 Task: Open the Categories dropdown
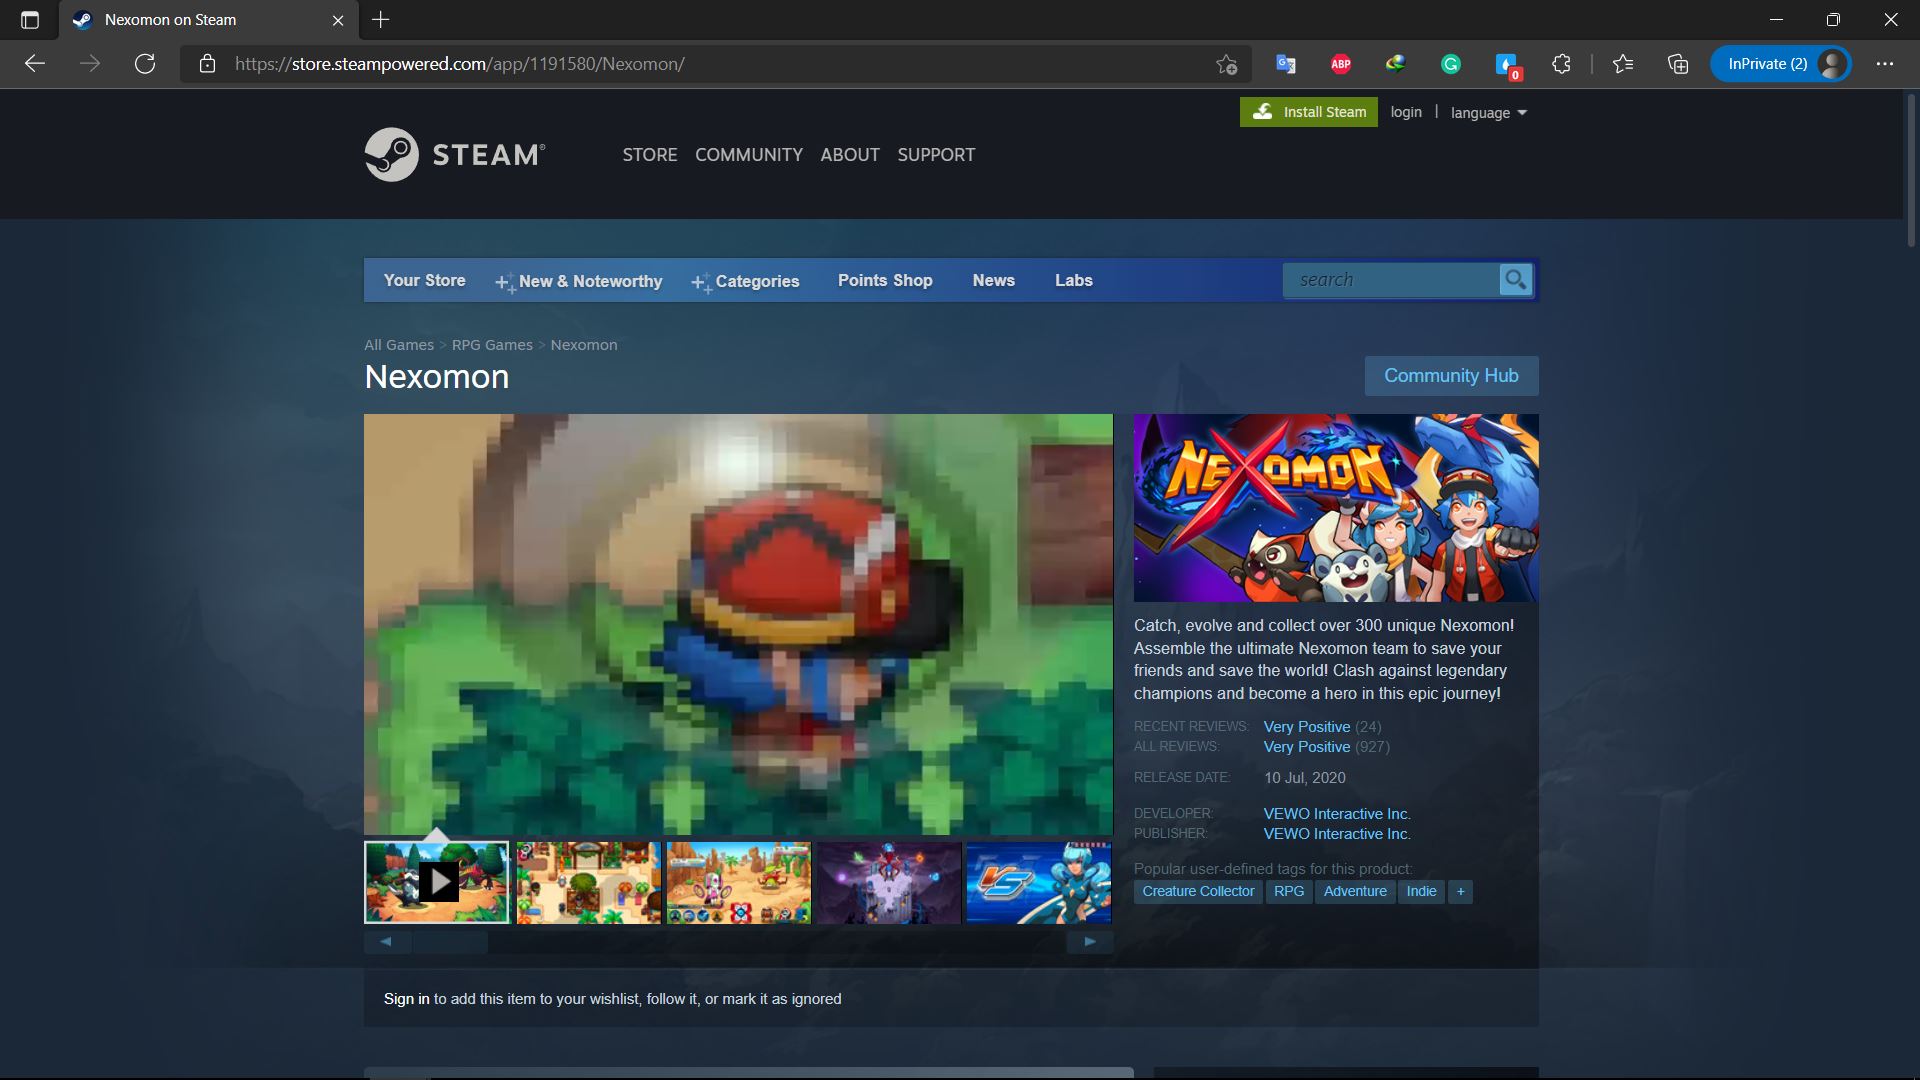(x=757, y=281)
